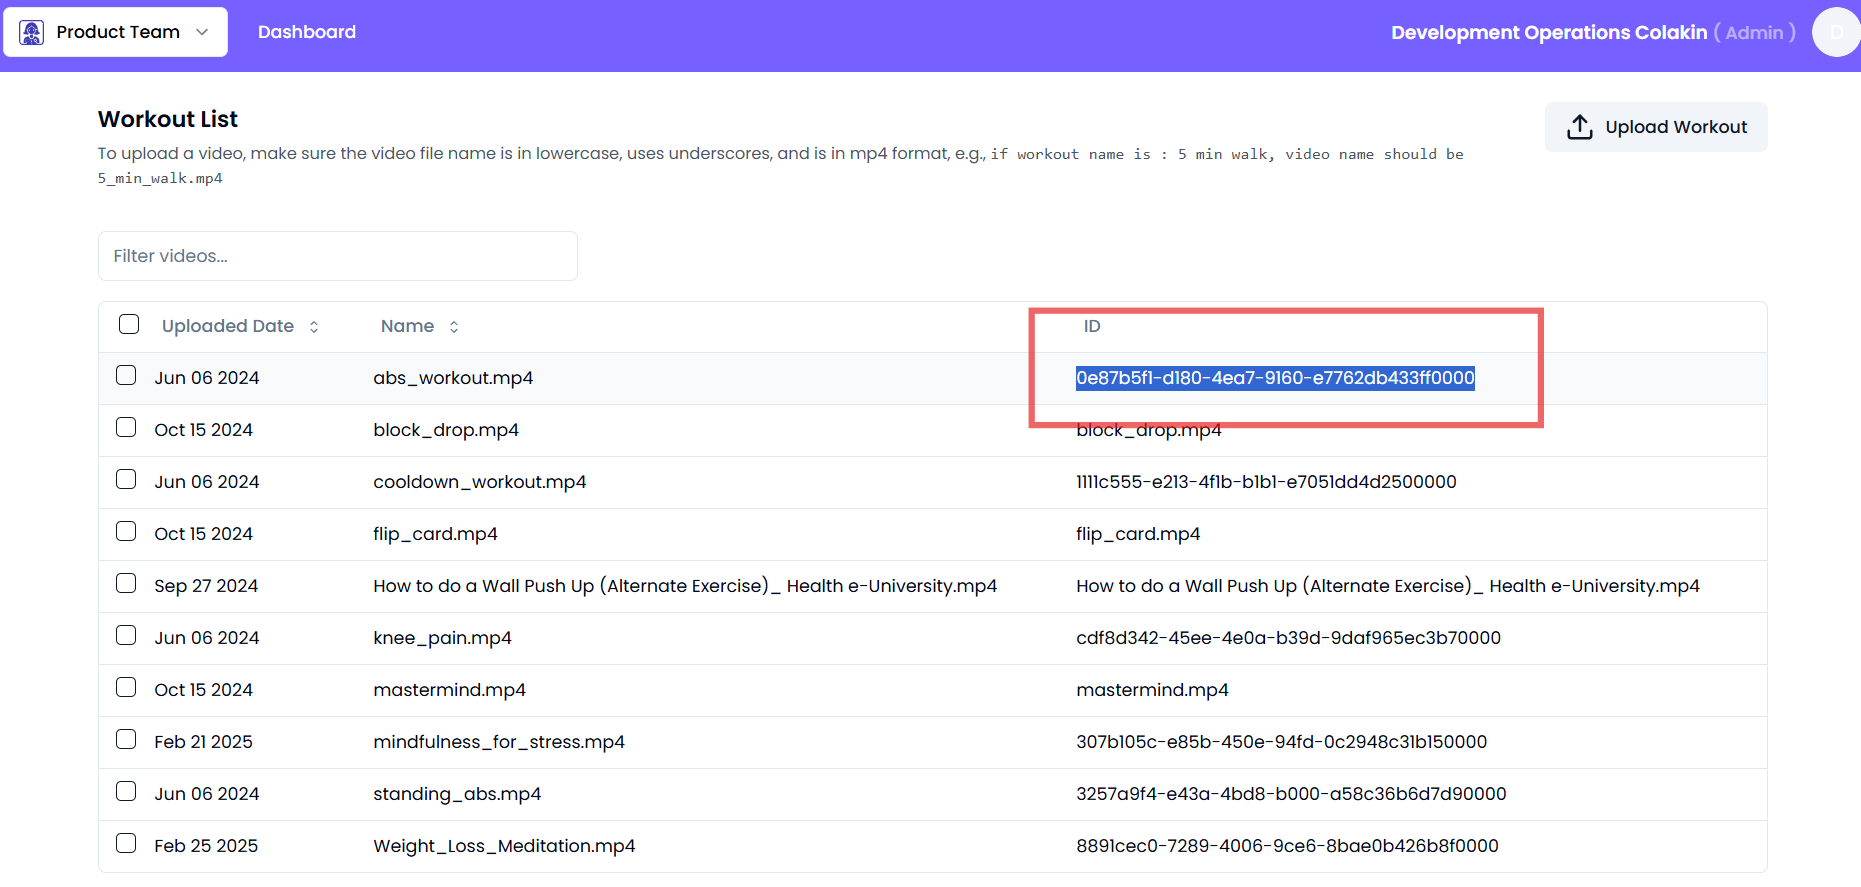Screen dimensions: 1861x887
Task: Expand the Product Team dropdown chevron
Action: [203, 32]
